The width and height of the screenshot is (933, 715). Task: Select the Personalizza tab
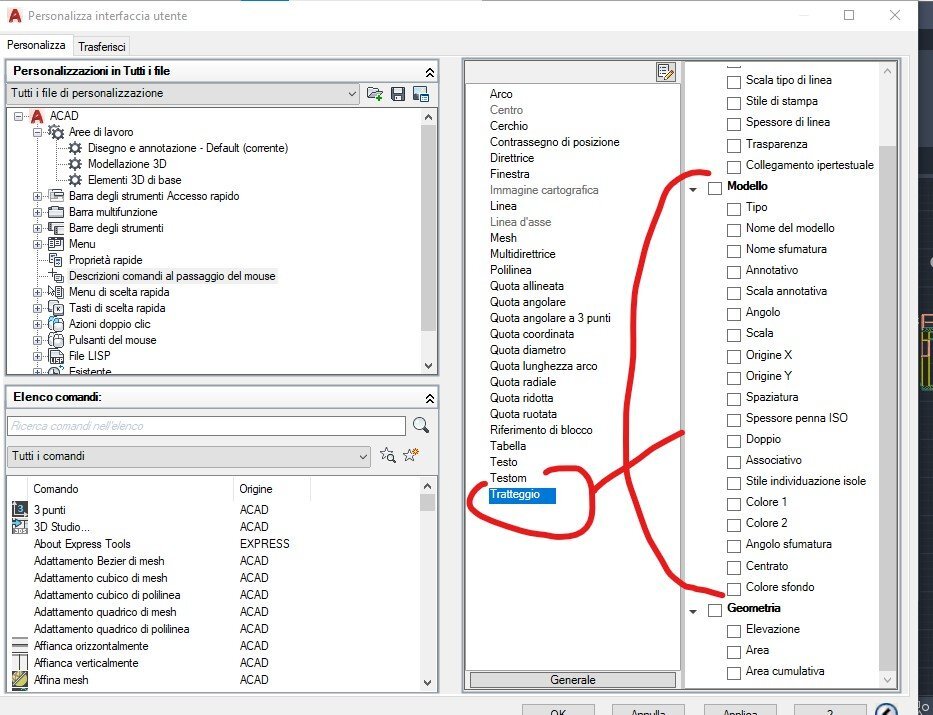(36, 45)
